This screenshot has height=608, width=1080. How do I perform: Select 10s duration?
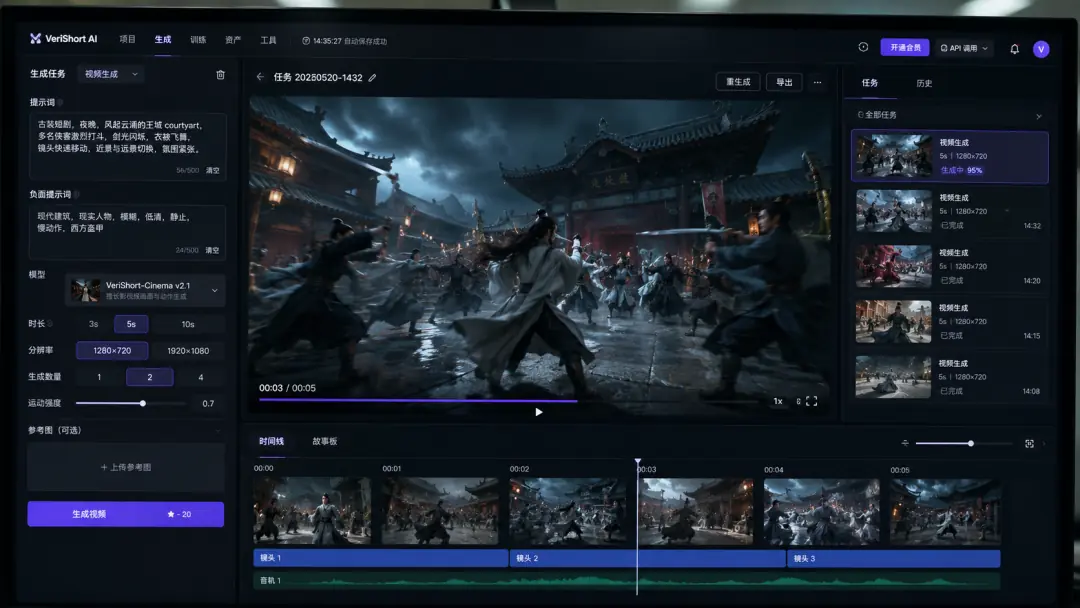(188, 324)
